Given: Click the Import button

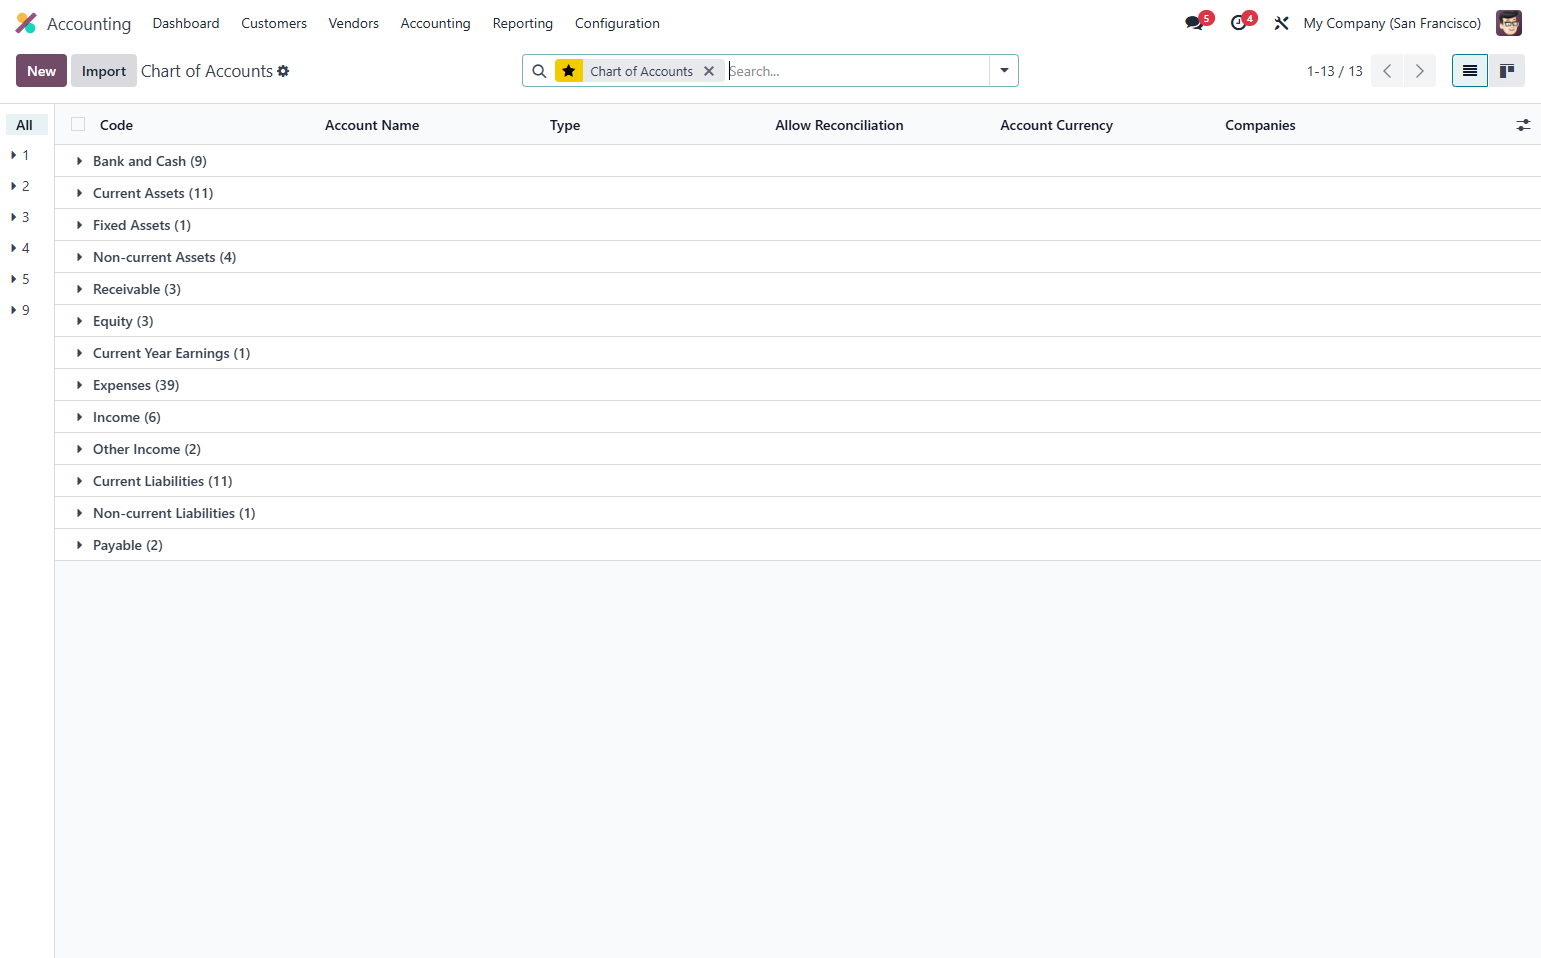Looking at the screenshot, I should coord(104,71).
